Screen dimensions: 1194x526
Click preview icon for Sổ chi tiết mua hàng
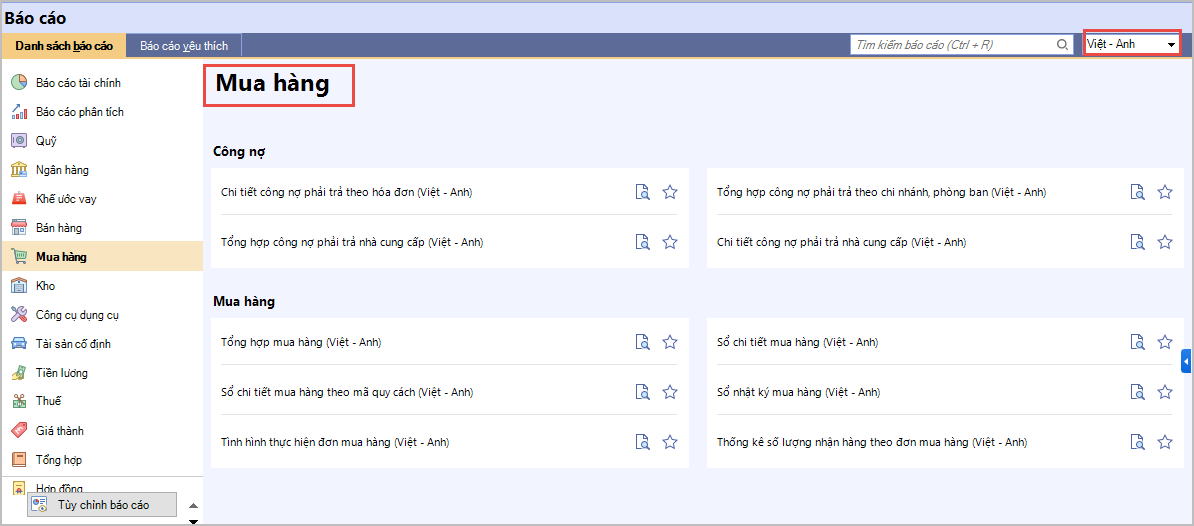(1137, 342)
